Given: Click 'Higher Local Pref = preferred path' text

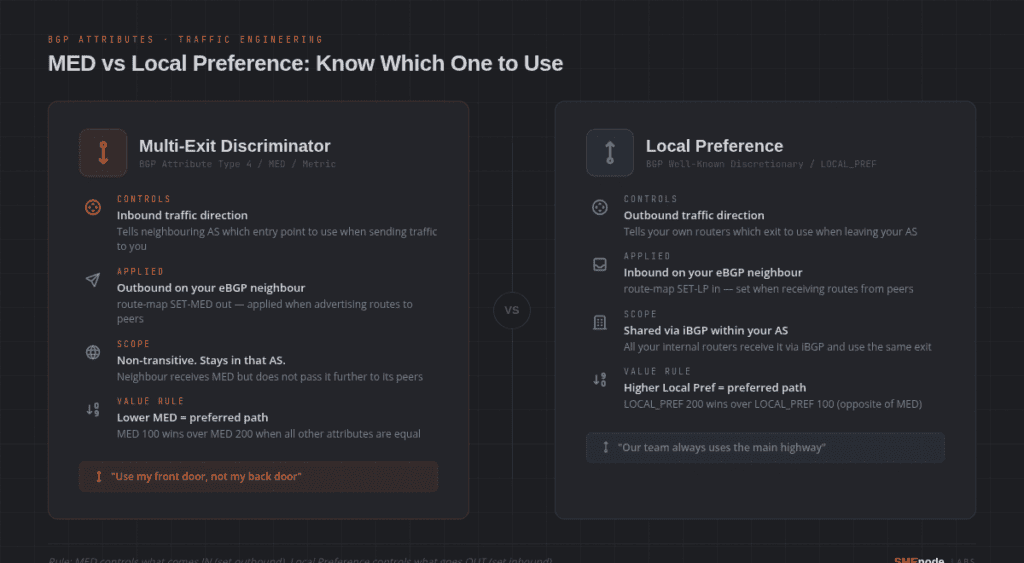Looking at the screenshot, I should (714, 387).
